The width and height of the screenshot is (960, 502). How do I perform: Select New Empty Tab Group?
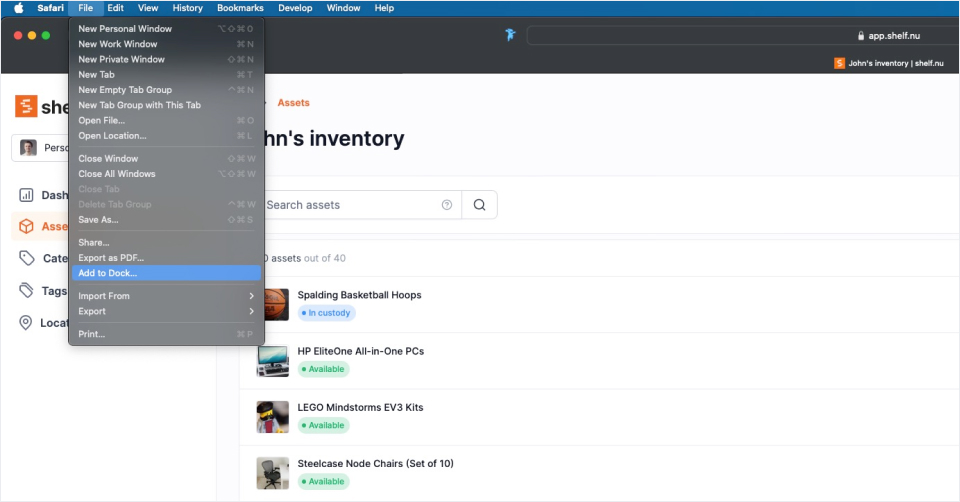[x=166, y=90]
